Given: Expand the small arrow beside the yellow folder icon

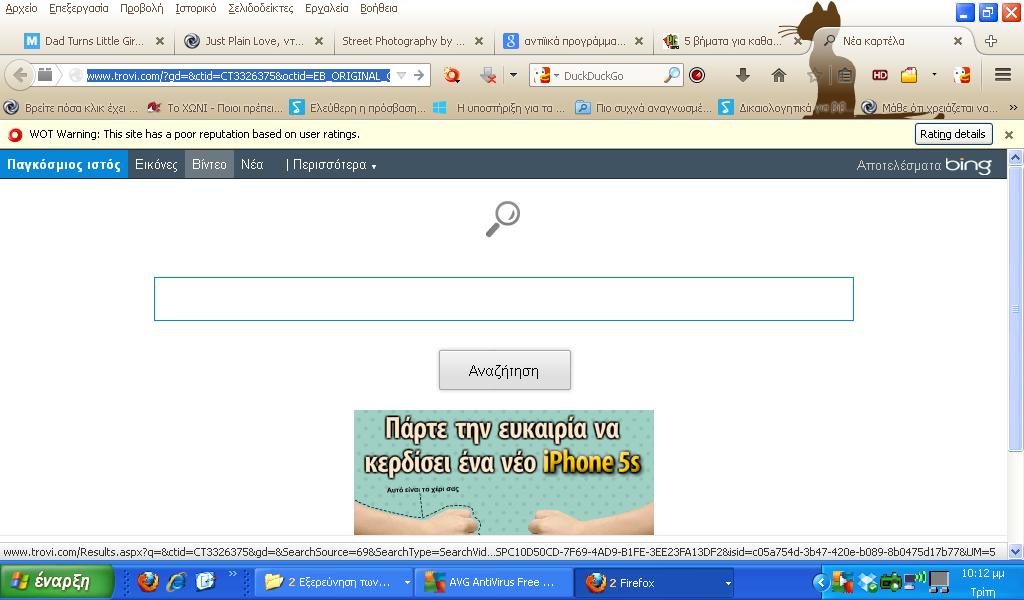Looking at the screenshot, I should (x=934, y=75).
